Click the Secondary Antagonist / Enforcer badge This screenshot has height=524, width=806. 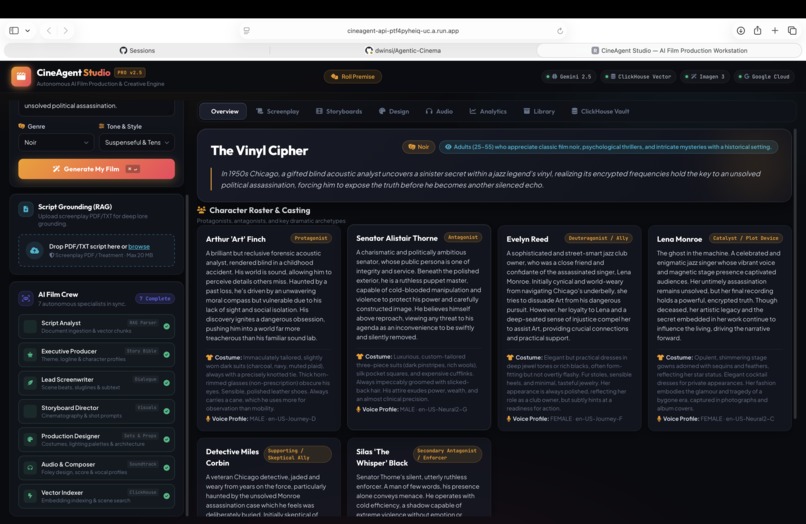pos(447,454)
